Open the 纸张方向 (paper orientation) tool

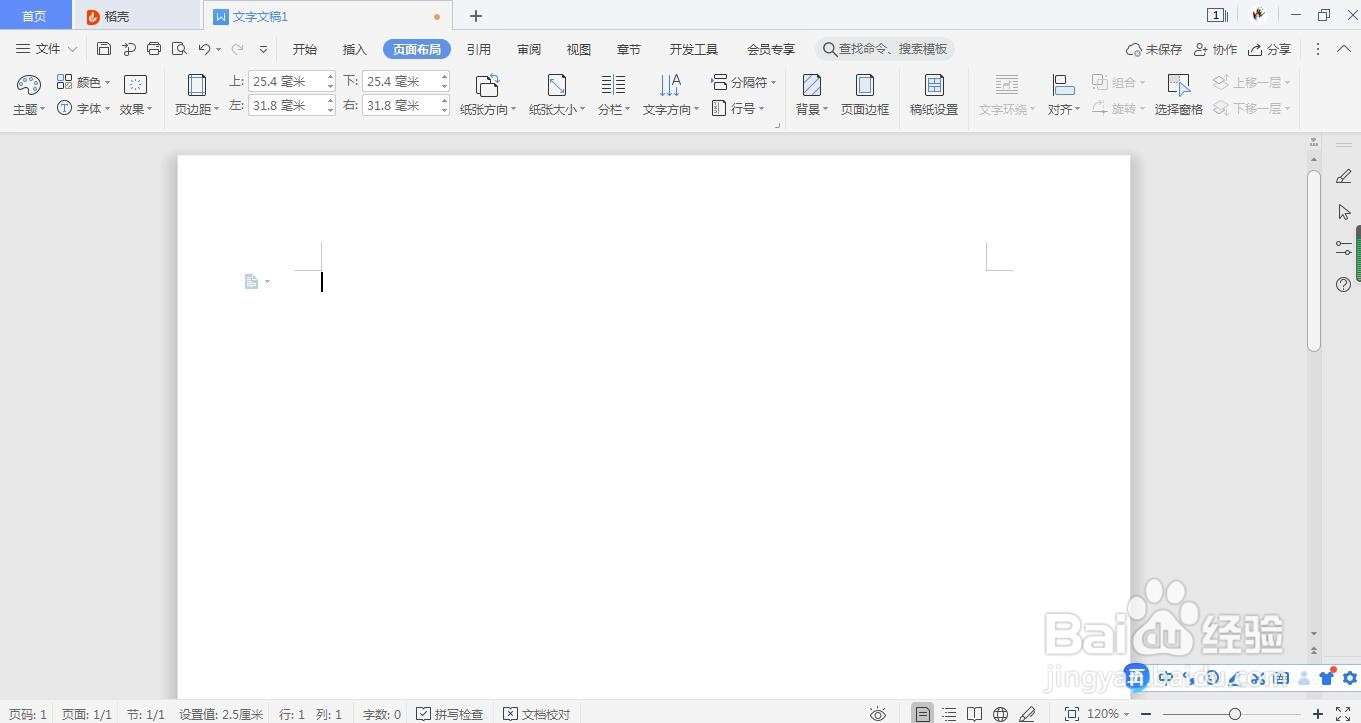click(486, 93)
